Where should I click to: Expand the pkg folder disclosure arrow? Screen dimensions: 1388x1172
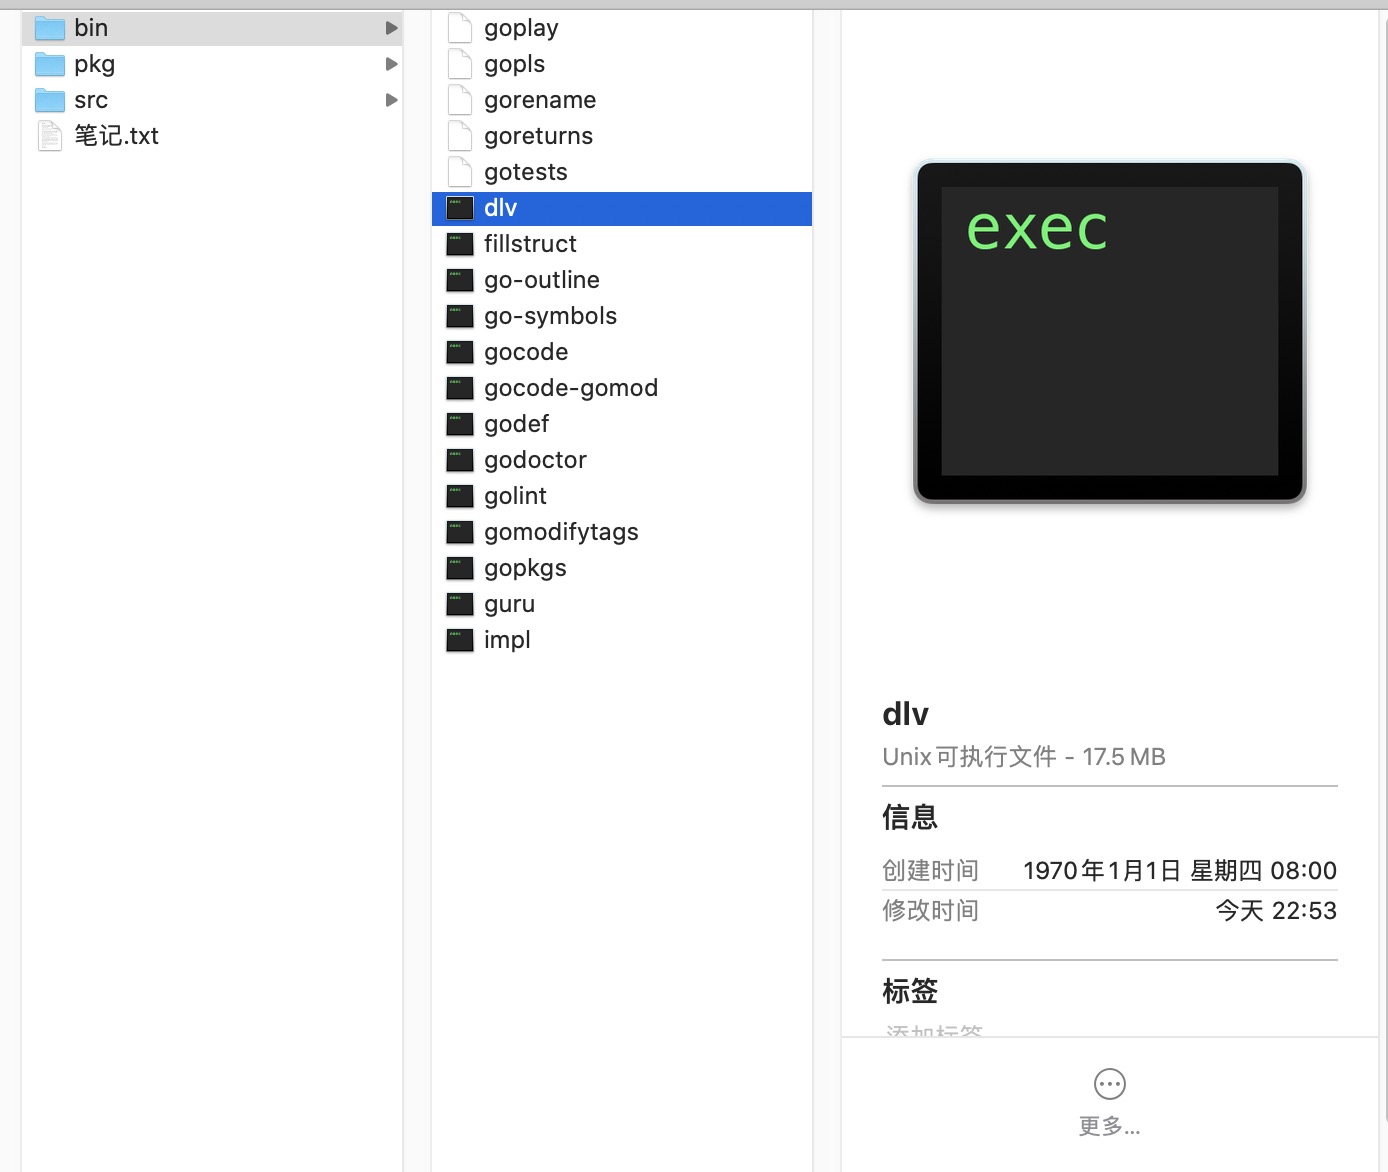point(391,64)
